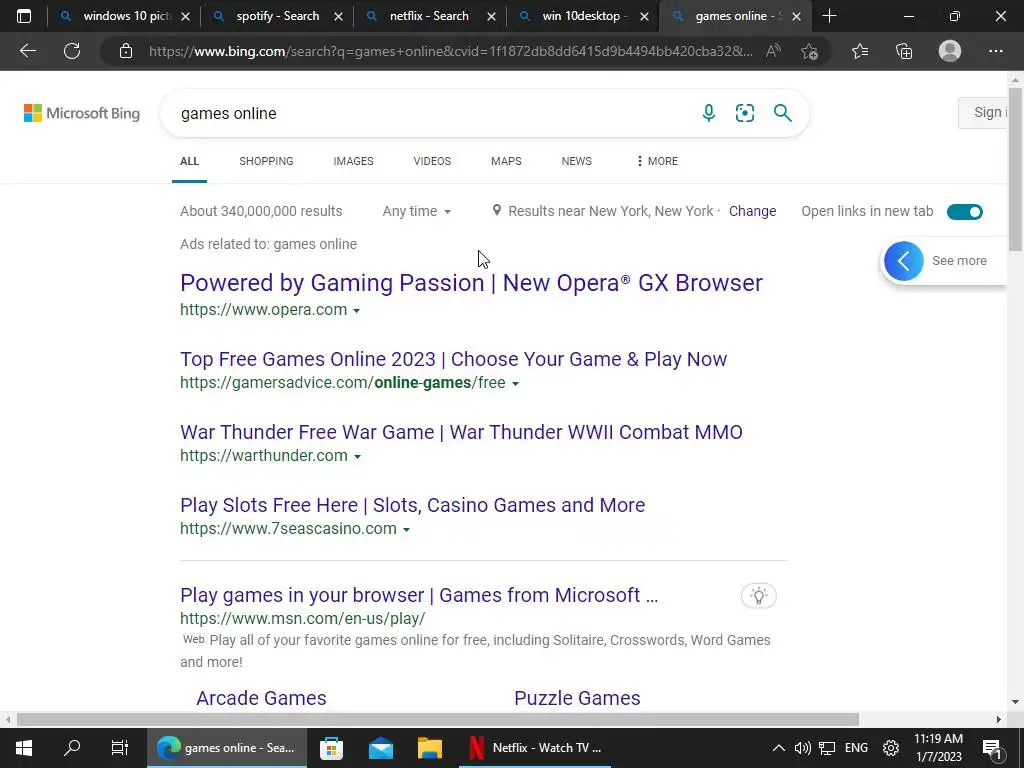The height and width of the screenshot is (768, 1024).
Task: Expand the opera.com ad URL arrow
Action: 357,311
